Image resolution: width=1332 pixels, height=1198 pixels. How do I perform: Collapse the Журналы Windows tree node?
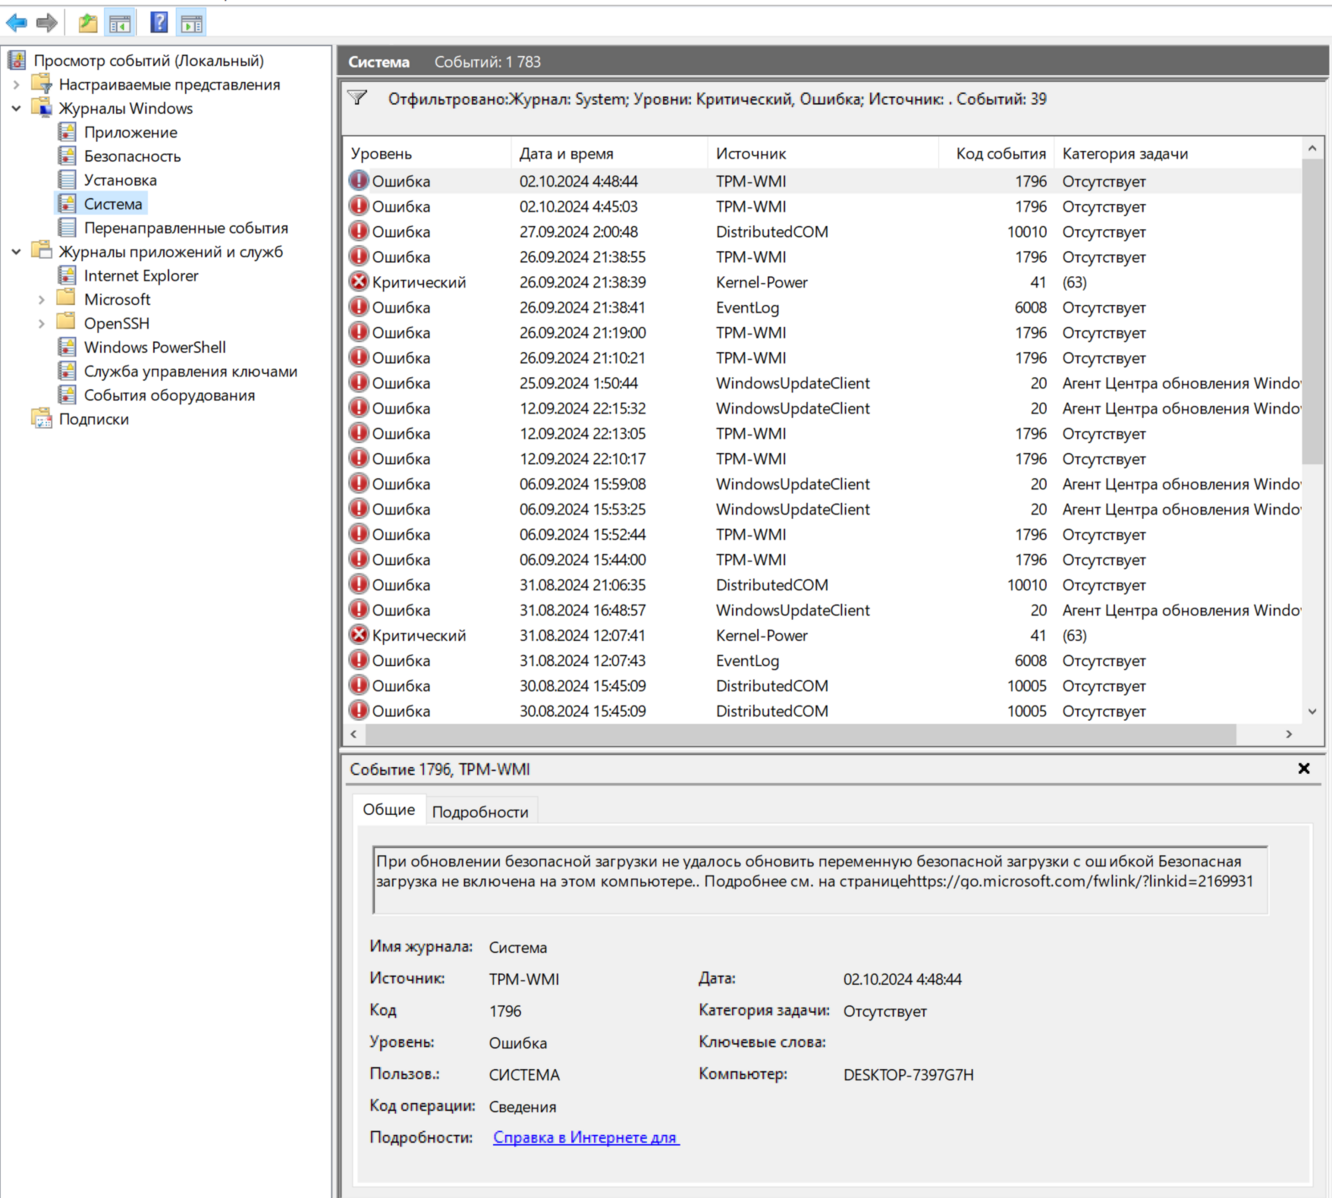point(16,108)
